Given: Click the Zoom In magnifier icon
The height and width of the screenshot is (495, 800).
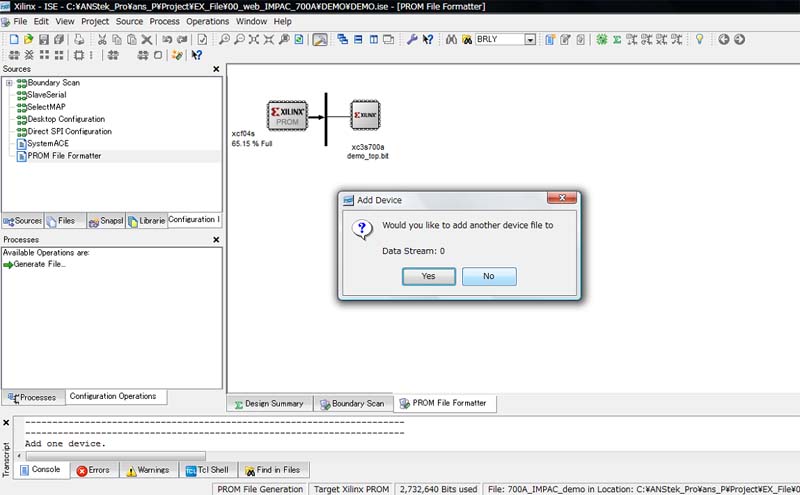Looking at the screenshot, I should tap(224, 39).
